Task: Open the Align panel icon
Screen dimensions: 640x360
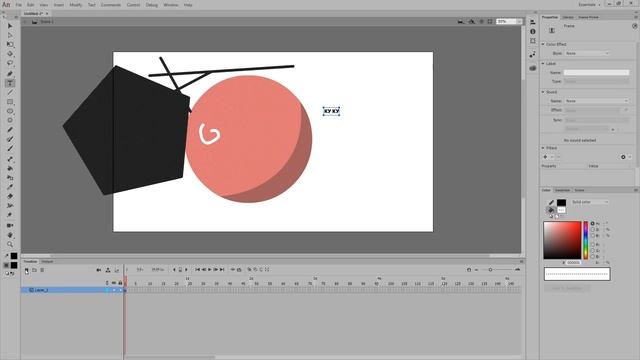Action: coord(533,22)
